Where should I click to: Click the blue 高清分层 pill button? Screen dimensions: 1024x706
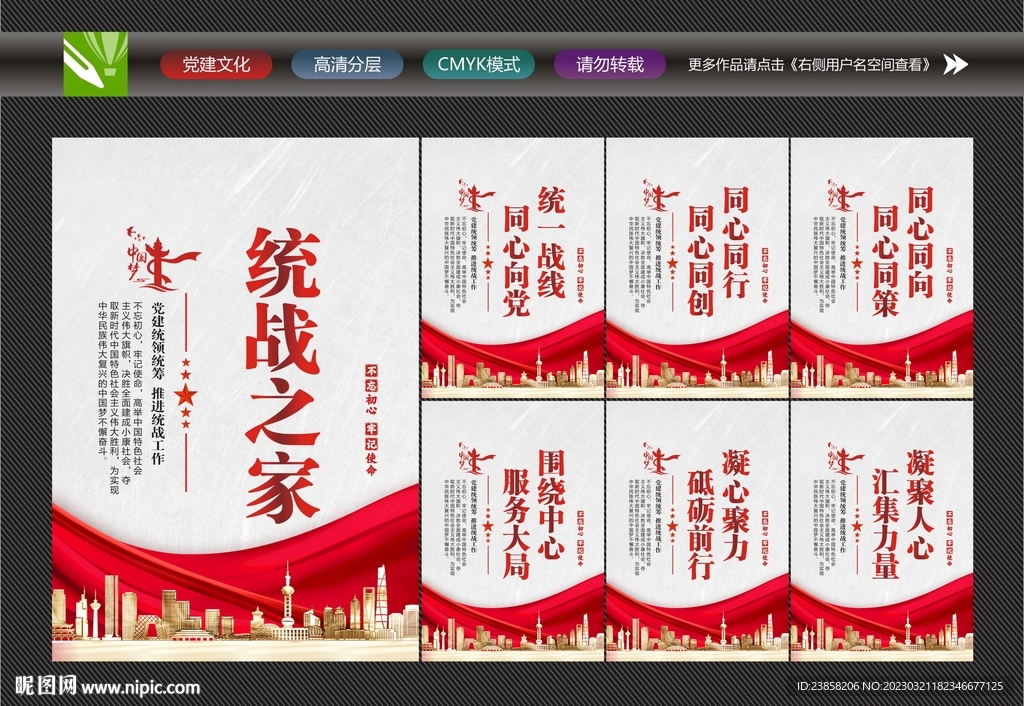tap(347, 65)
